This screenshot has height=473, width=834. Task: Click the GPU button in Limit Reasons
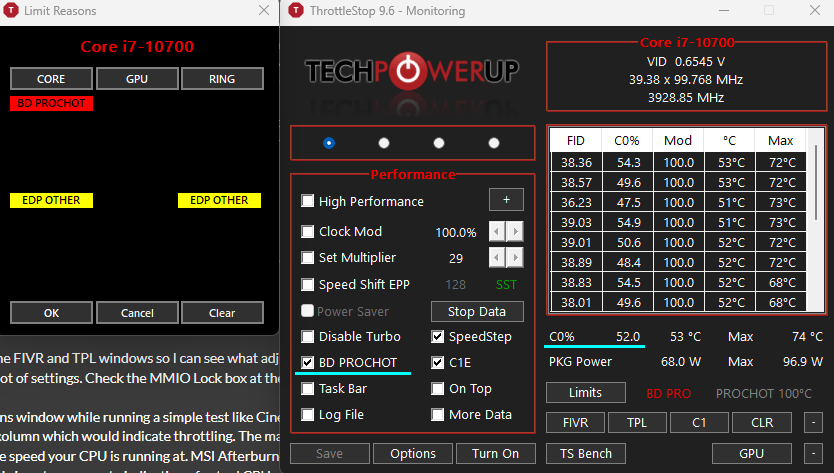137,79
